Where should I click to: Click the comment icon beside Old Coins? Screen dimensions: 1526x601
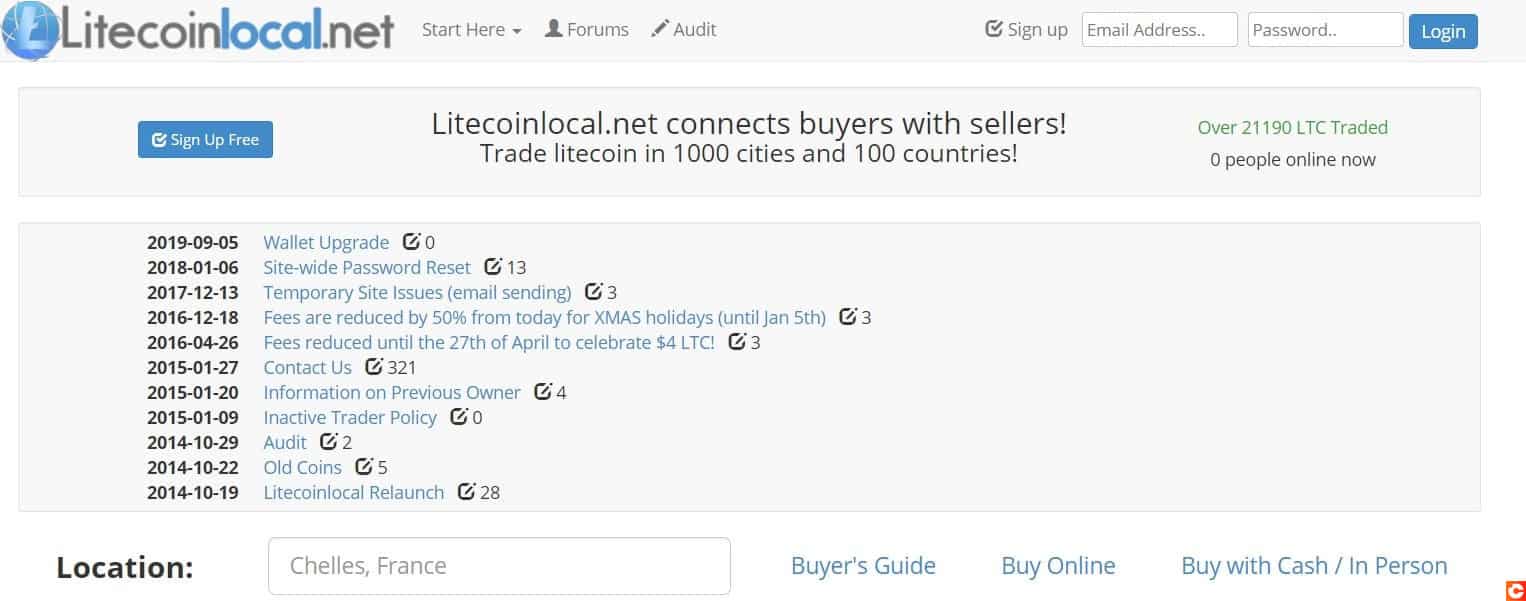coord(364,466)
